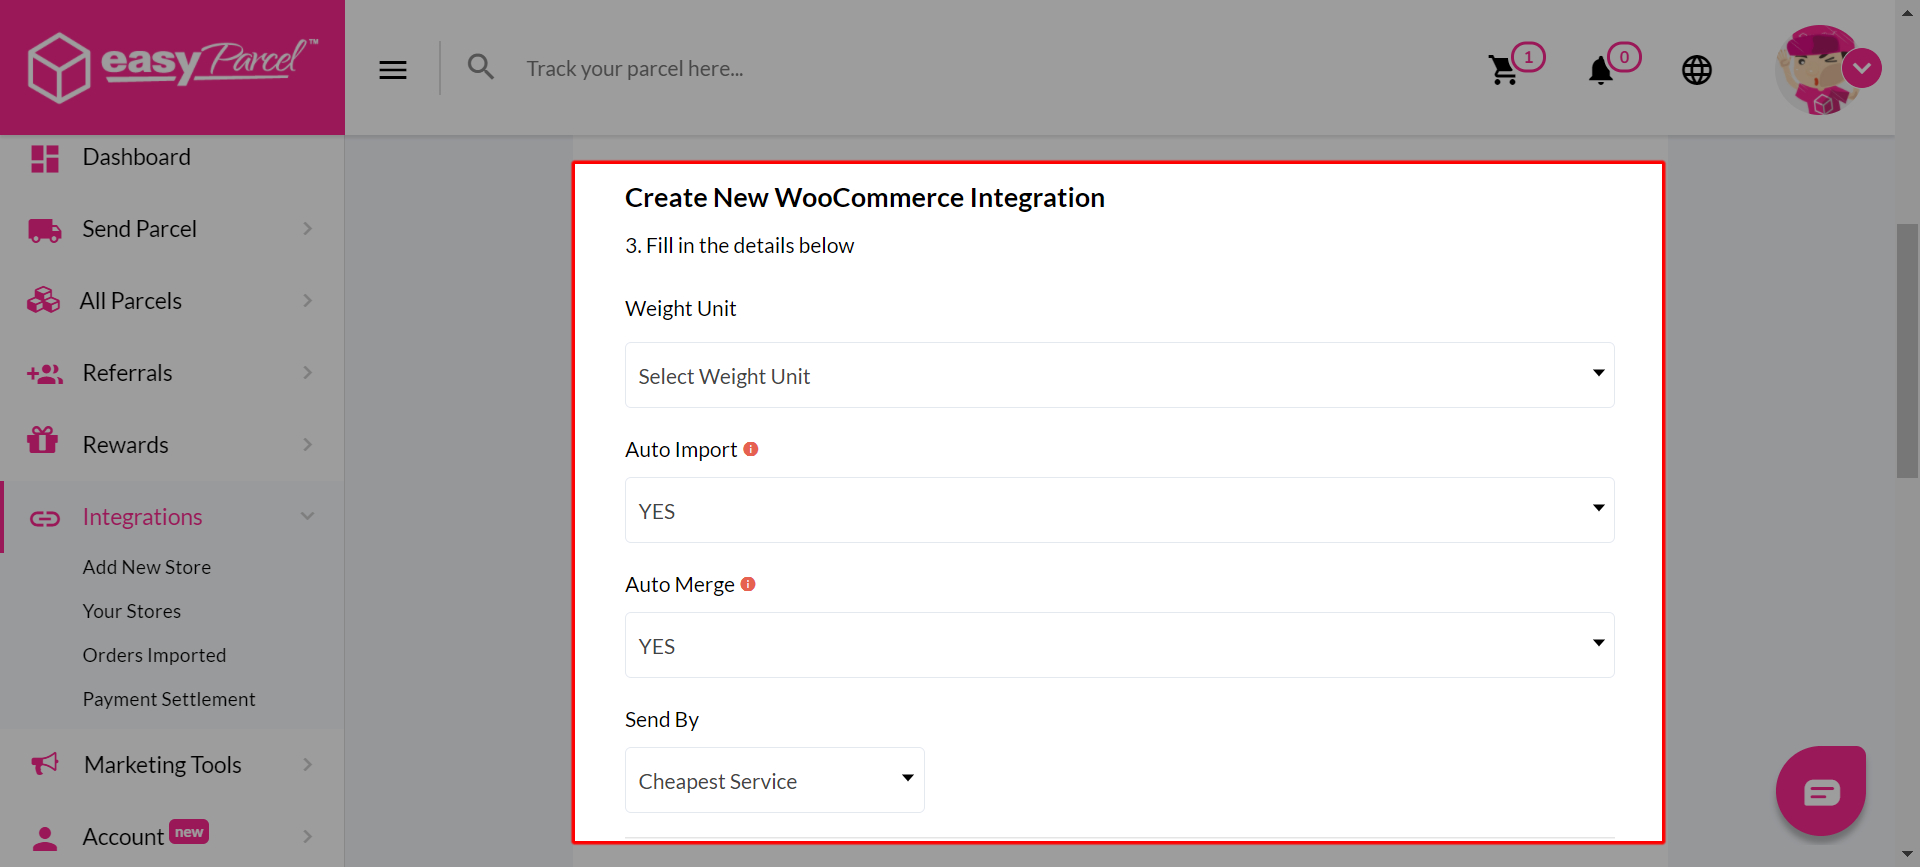The image size is (1920, 867).
Task: Click the All Parcels boxes icon
Action: [43, 301]
